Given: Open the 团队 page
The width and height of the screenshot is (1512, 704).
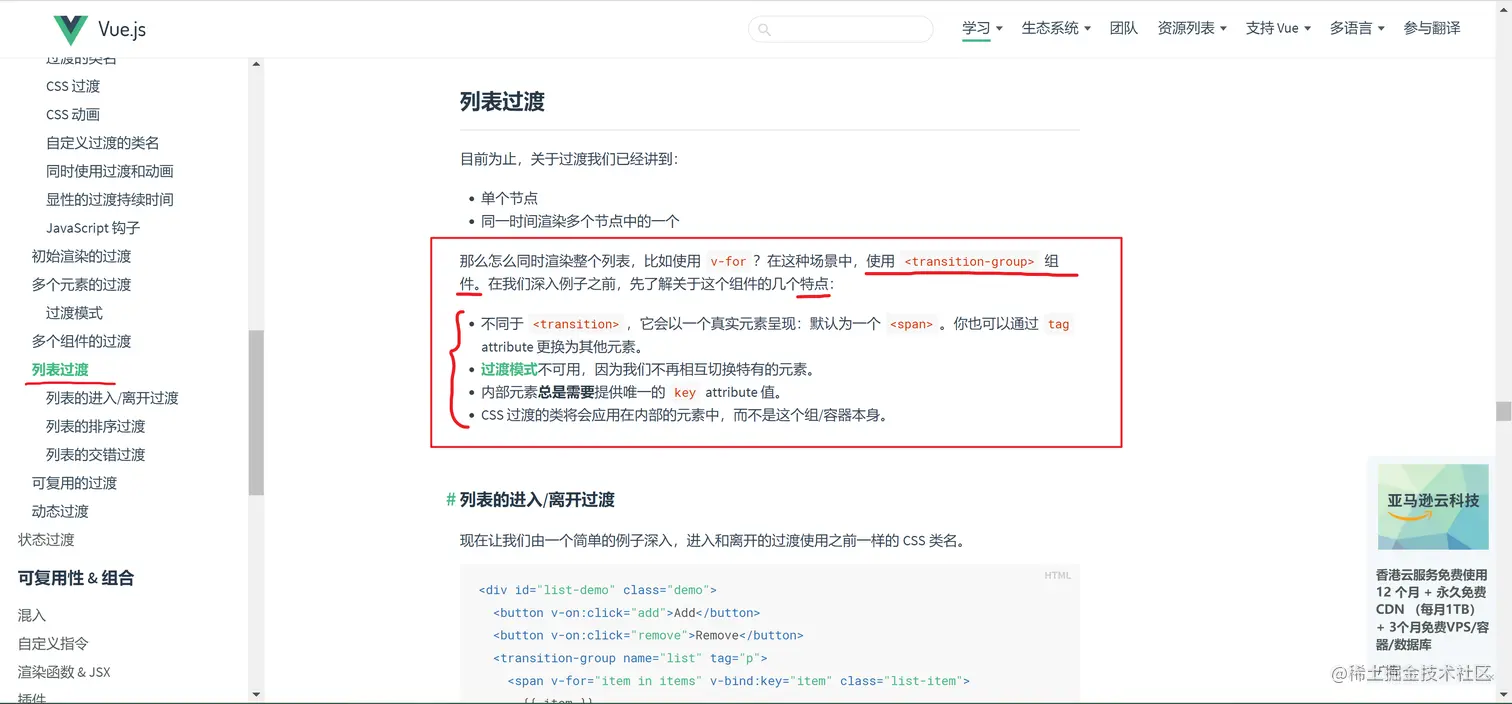Looking at the screenshot, I should 1124,28.
